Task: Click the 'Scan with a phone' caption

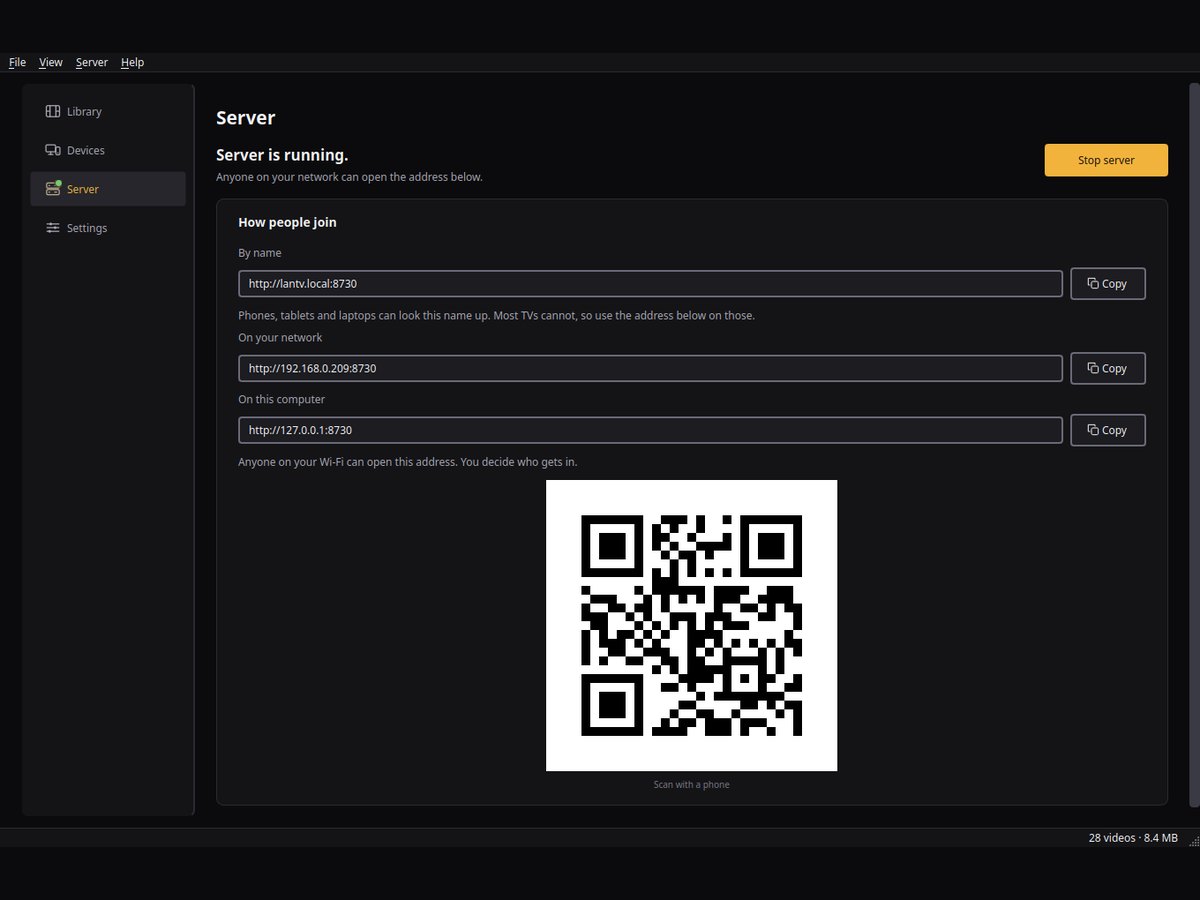Action: point(691,785)
